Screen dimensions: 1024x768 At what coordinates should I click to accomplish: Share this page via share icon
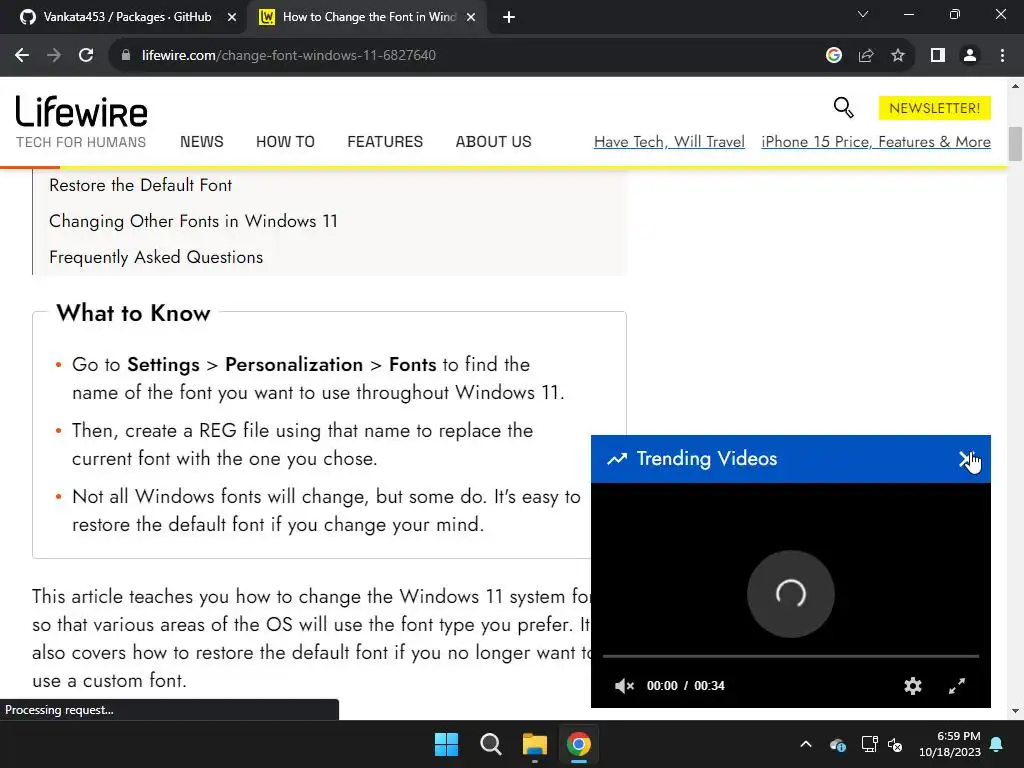(x=866, y=56)
